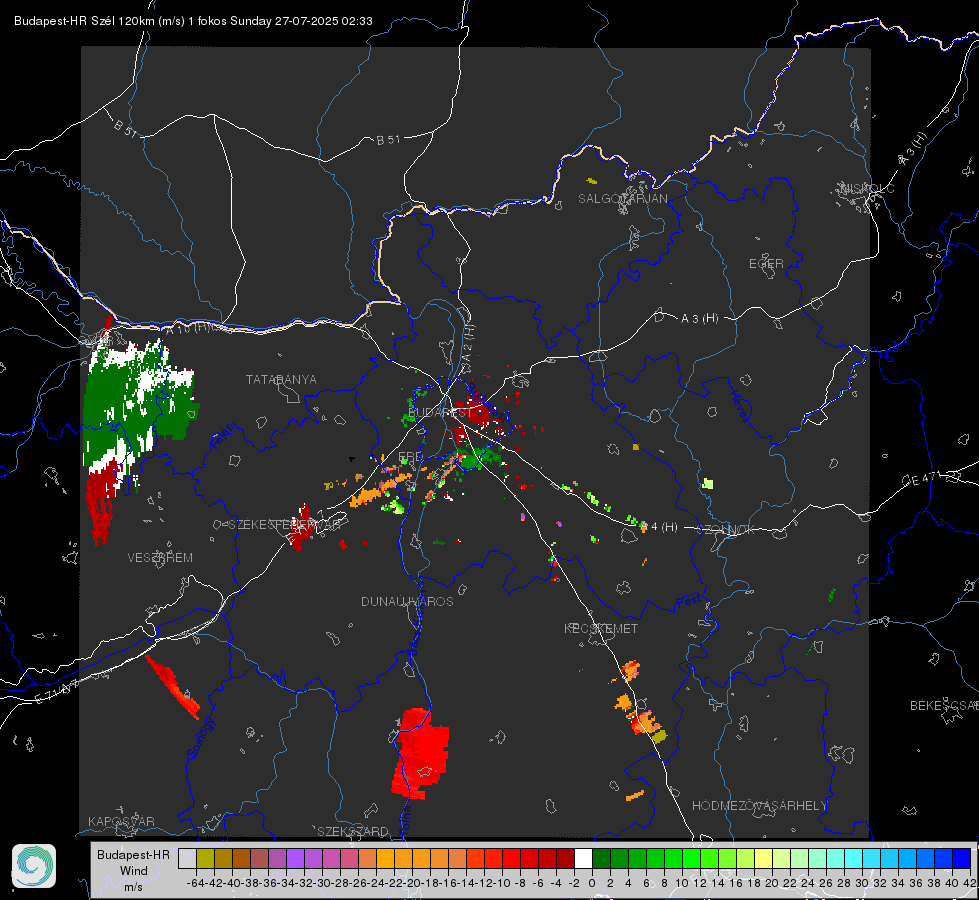
Task: Click the BUDAPEST city label
Action: click(x=440, y=413)
